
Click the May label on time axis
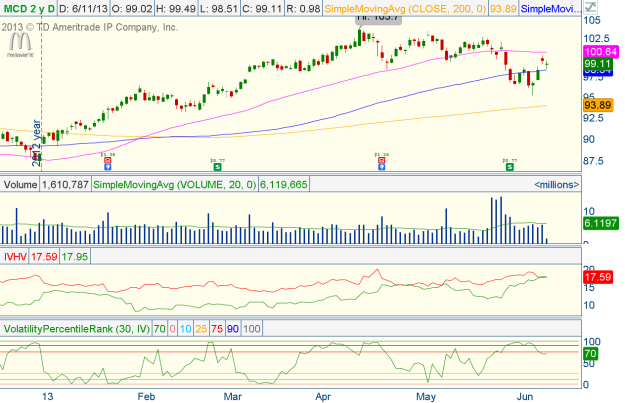point(426,397)
